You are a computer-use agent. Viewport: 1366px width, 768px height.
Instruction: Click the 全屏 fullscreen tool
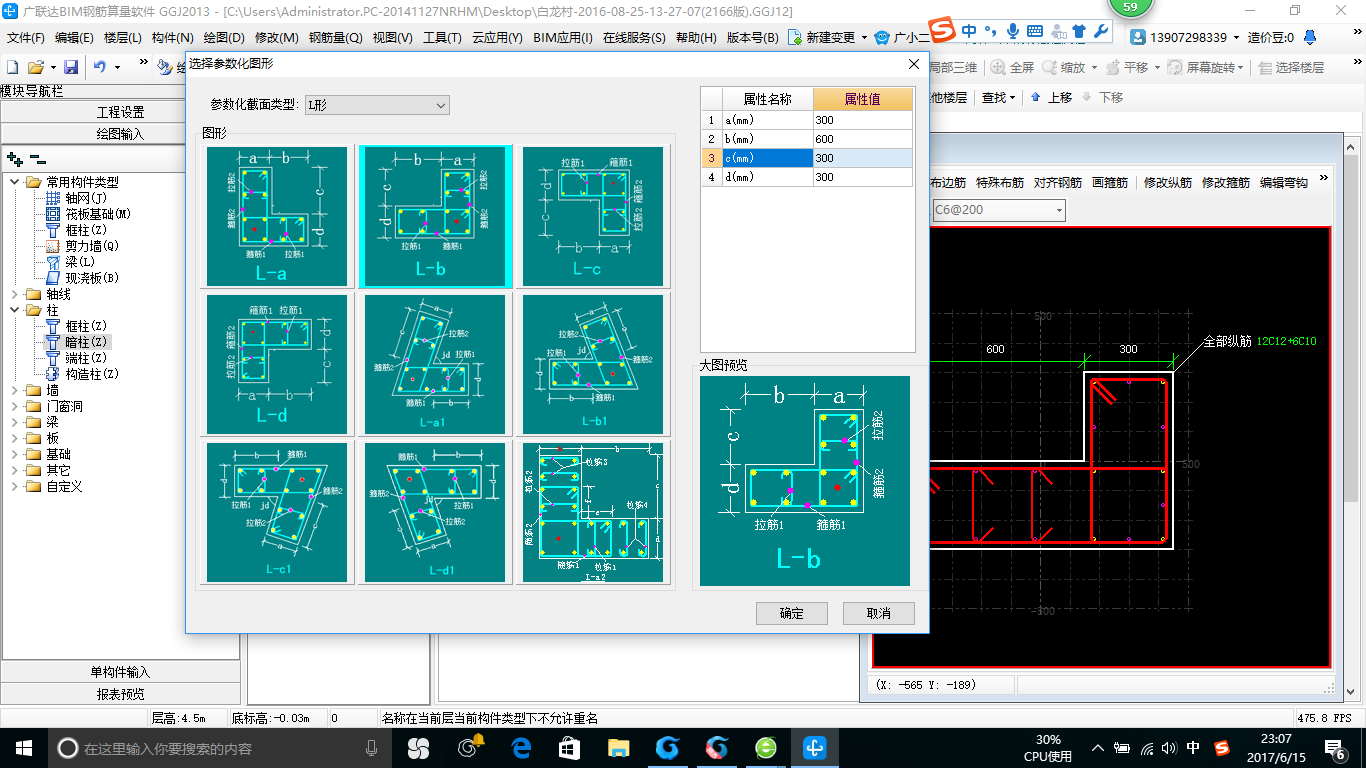tap(1012, 67)
